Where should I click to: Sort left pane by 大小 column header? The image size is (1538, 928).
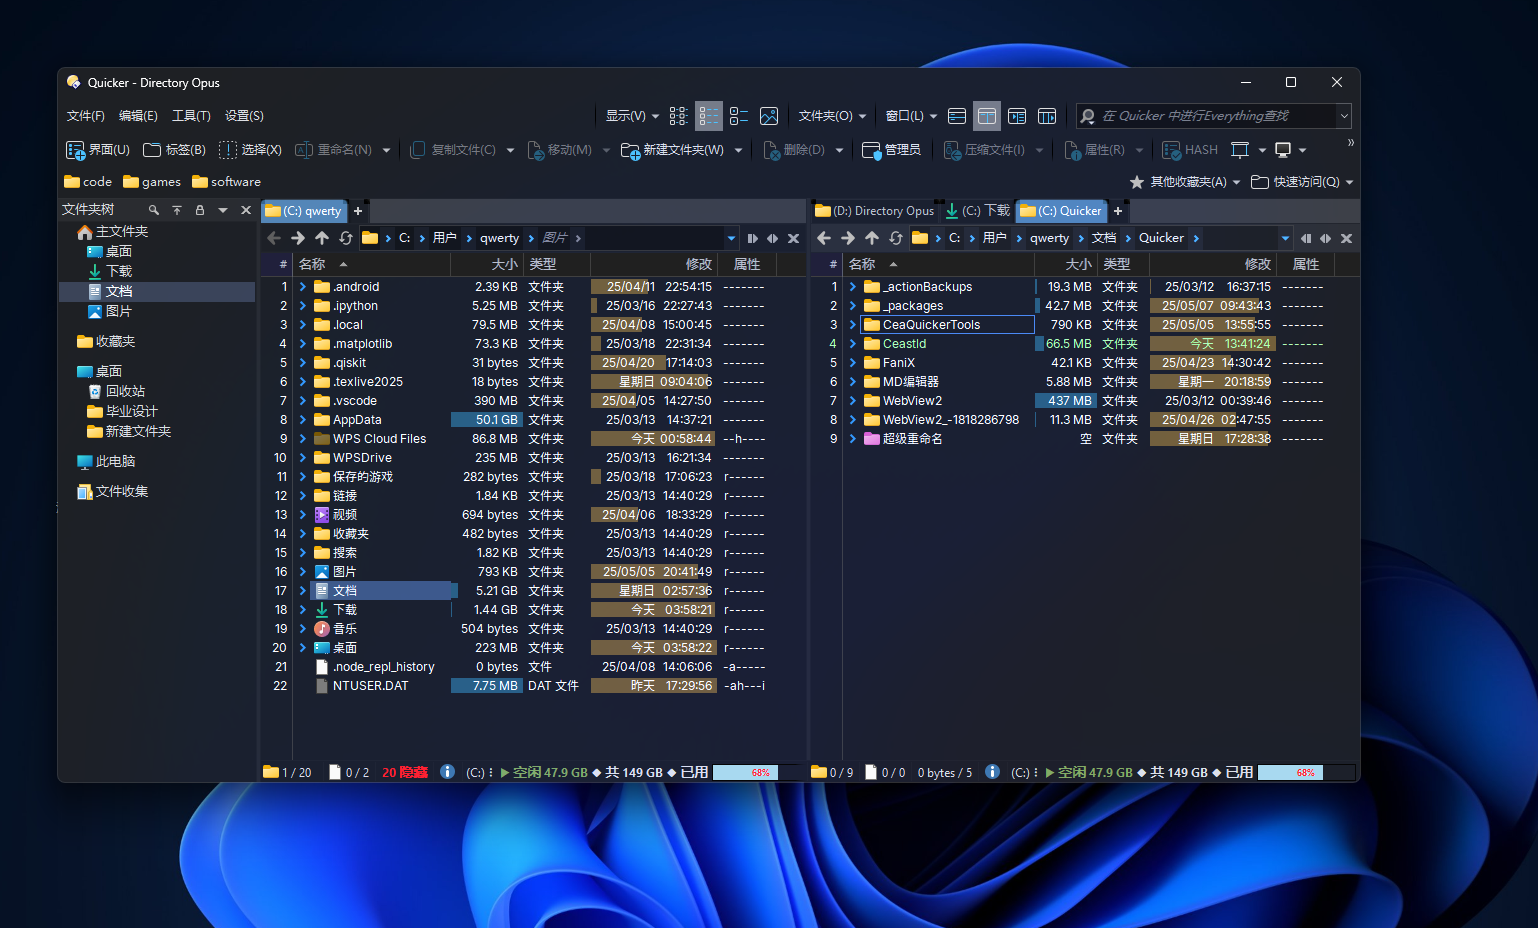pyautogui.click(x=487, y=264)
